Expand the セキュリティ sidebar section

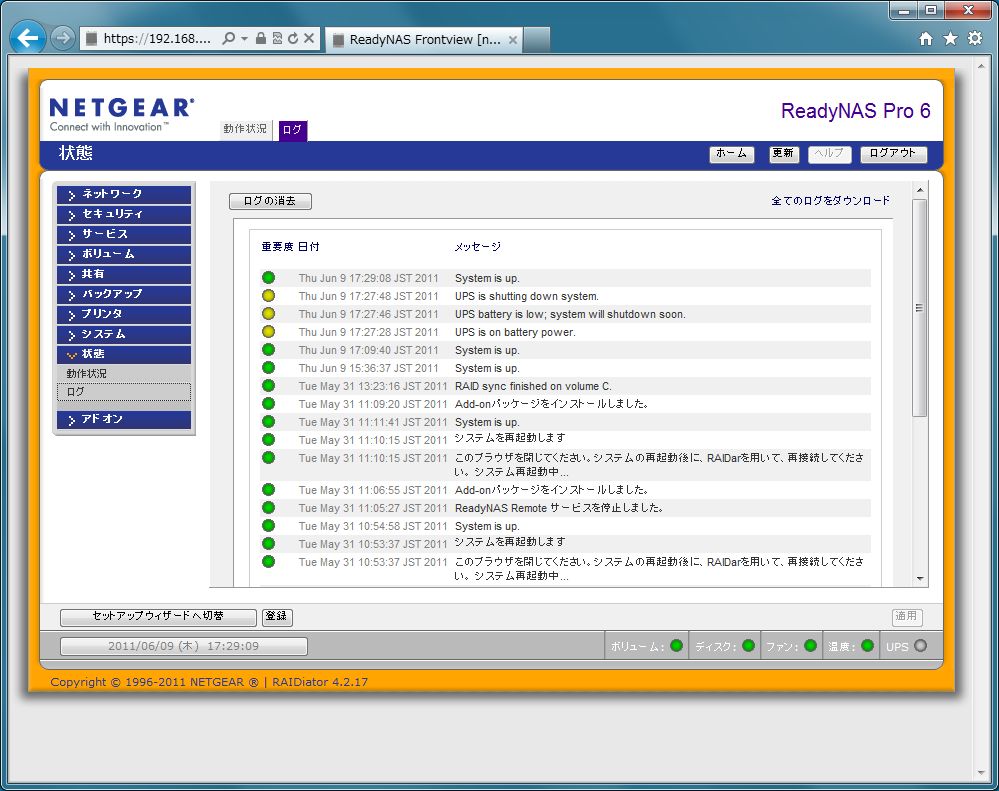[x=124, y=214]
